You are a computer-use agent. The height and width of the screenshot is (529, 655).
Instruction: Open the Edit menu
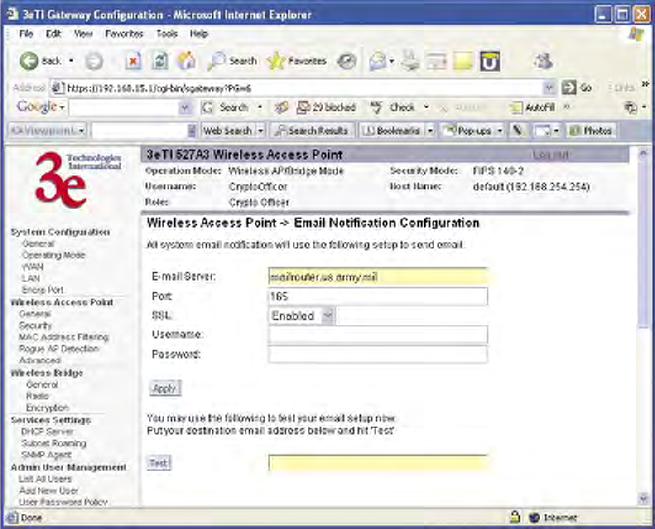tap(53, 34)
